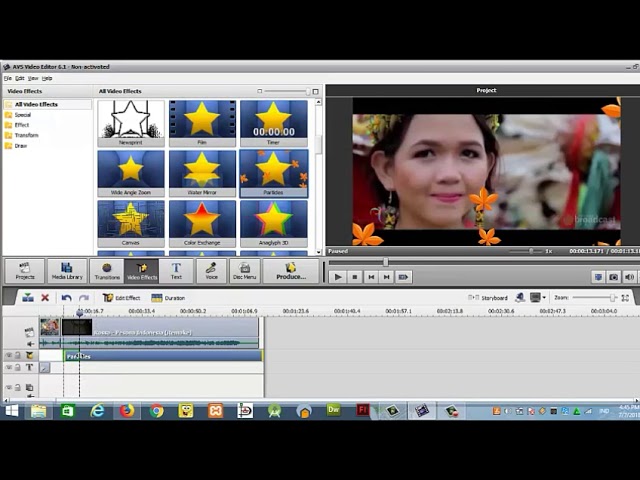Click the green split-clip icon in timeline toolbar
This screenshot has width=640, height=480.
click(28, 298)
